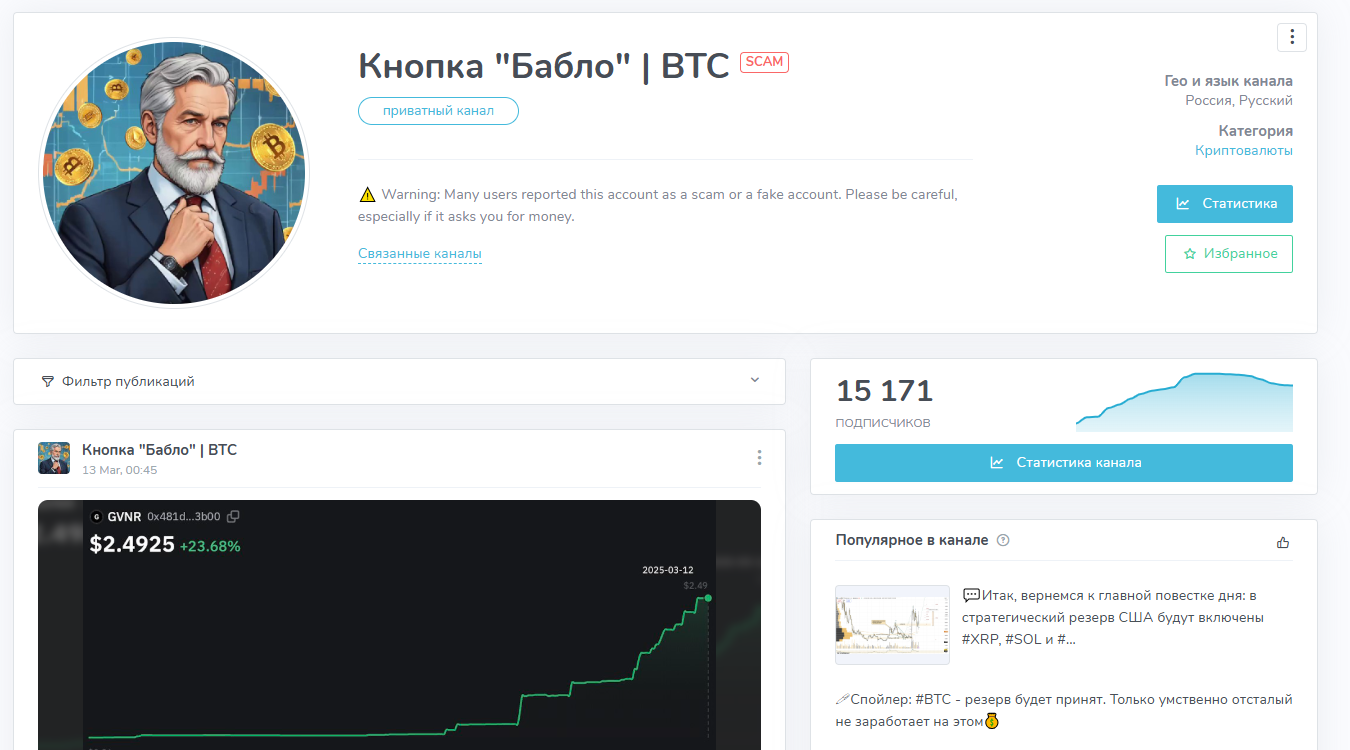Click the post channel name Кнопка "Бабло" | BTC
The width and height of the screenshot is (1350, 750).
(159, 450)
